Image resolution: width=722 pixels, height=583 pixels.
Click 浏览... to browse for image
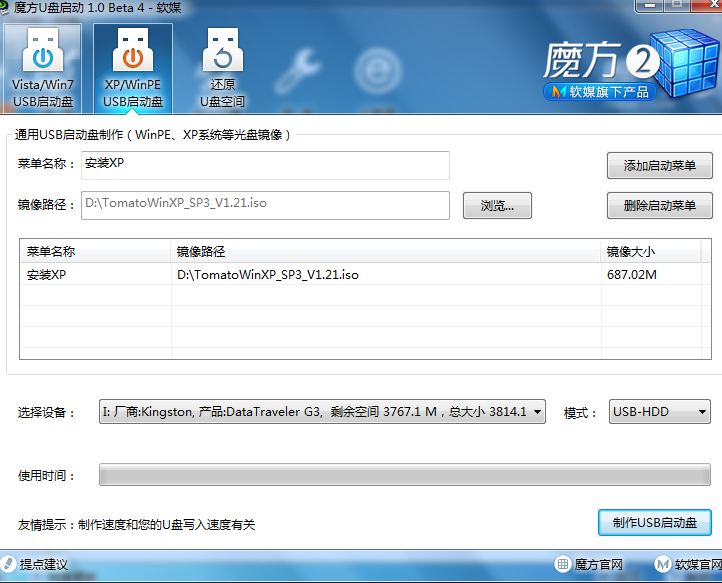(497, 206)
